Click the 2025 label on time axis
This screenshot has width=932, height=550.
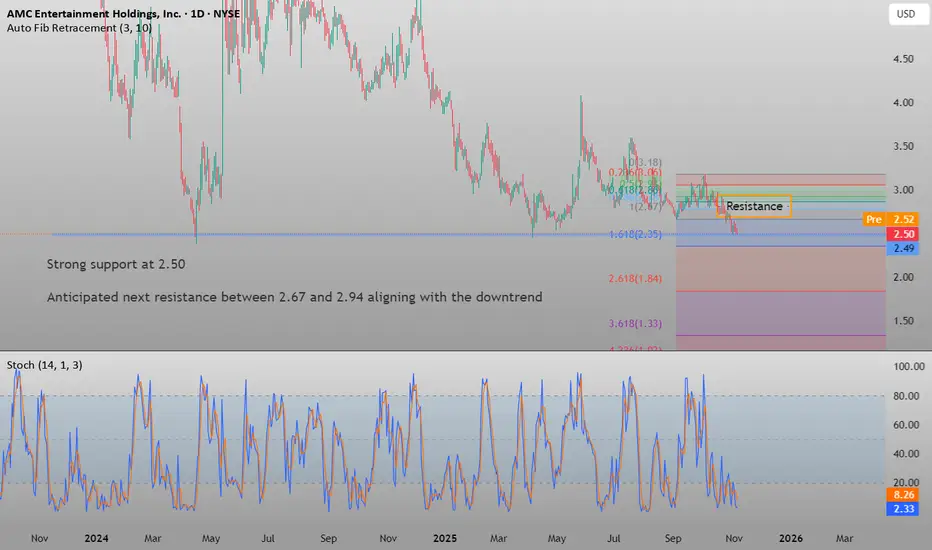pos(445,538)
